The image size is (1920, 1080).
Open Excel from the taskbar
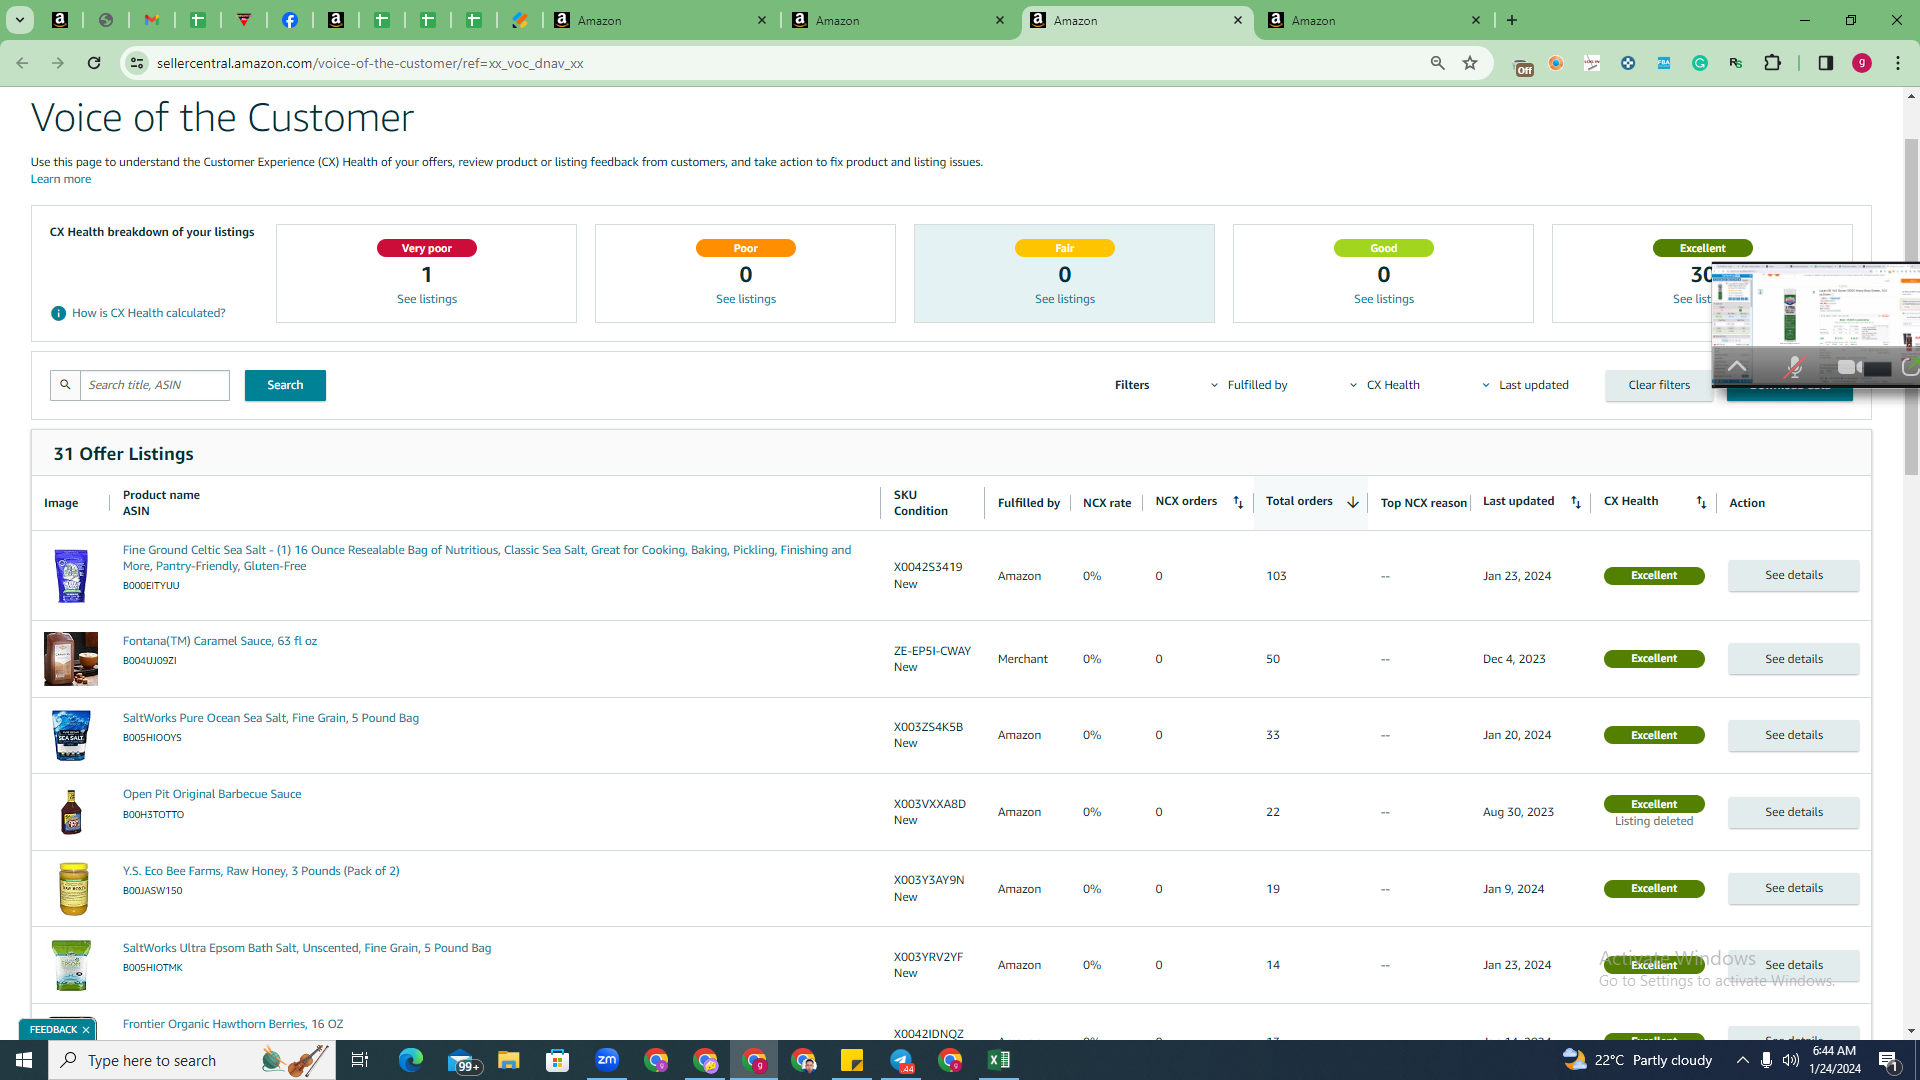[999, 1060]
